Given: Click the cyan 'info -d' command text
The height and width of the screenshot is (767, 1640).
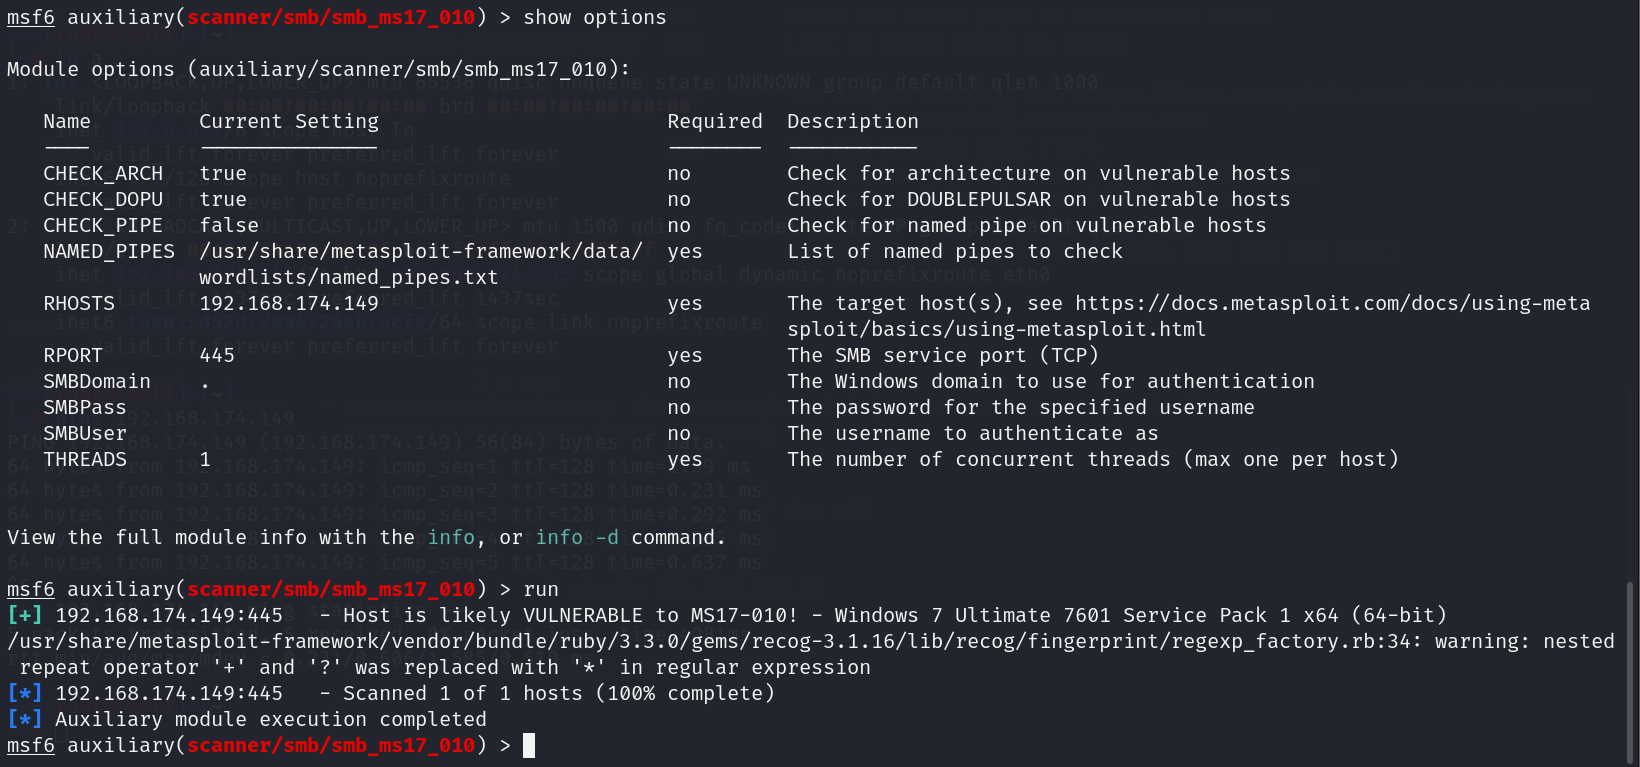Looking at the screenshot, I should [x=577, y=537].
